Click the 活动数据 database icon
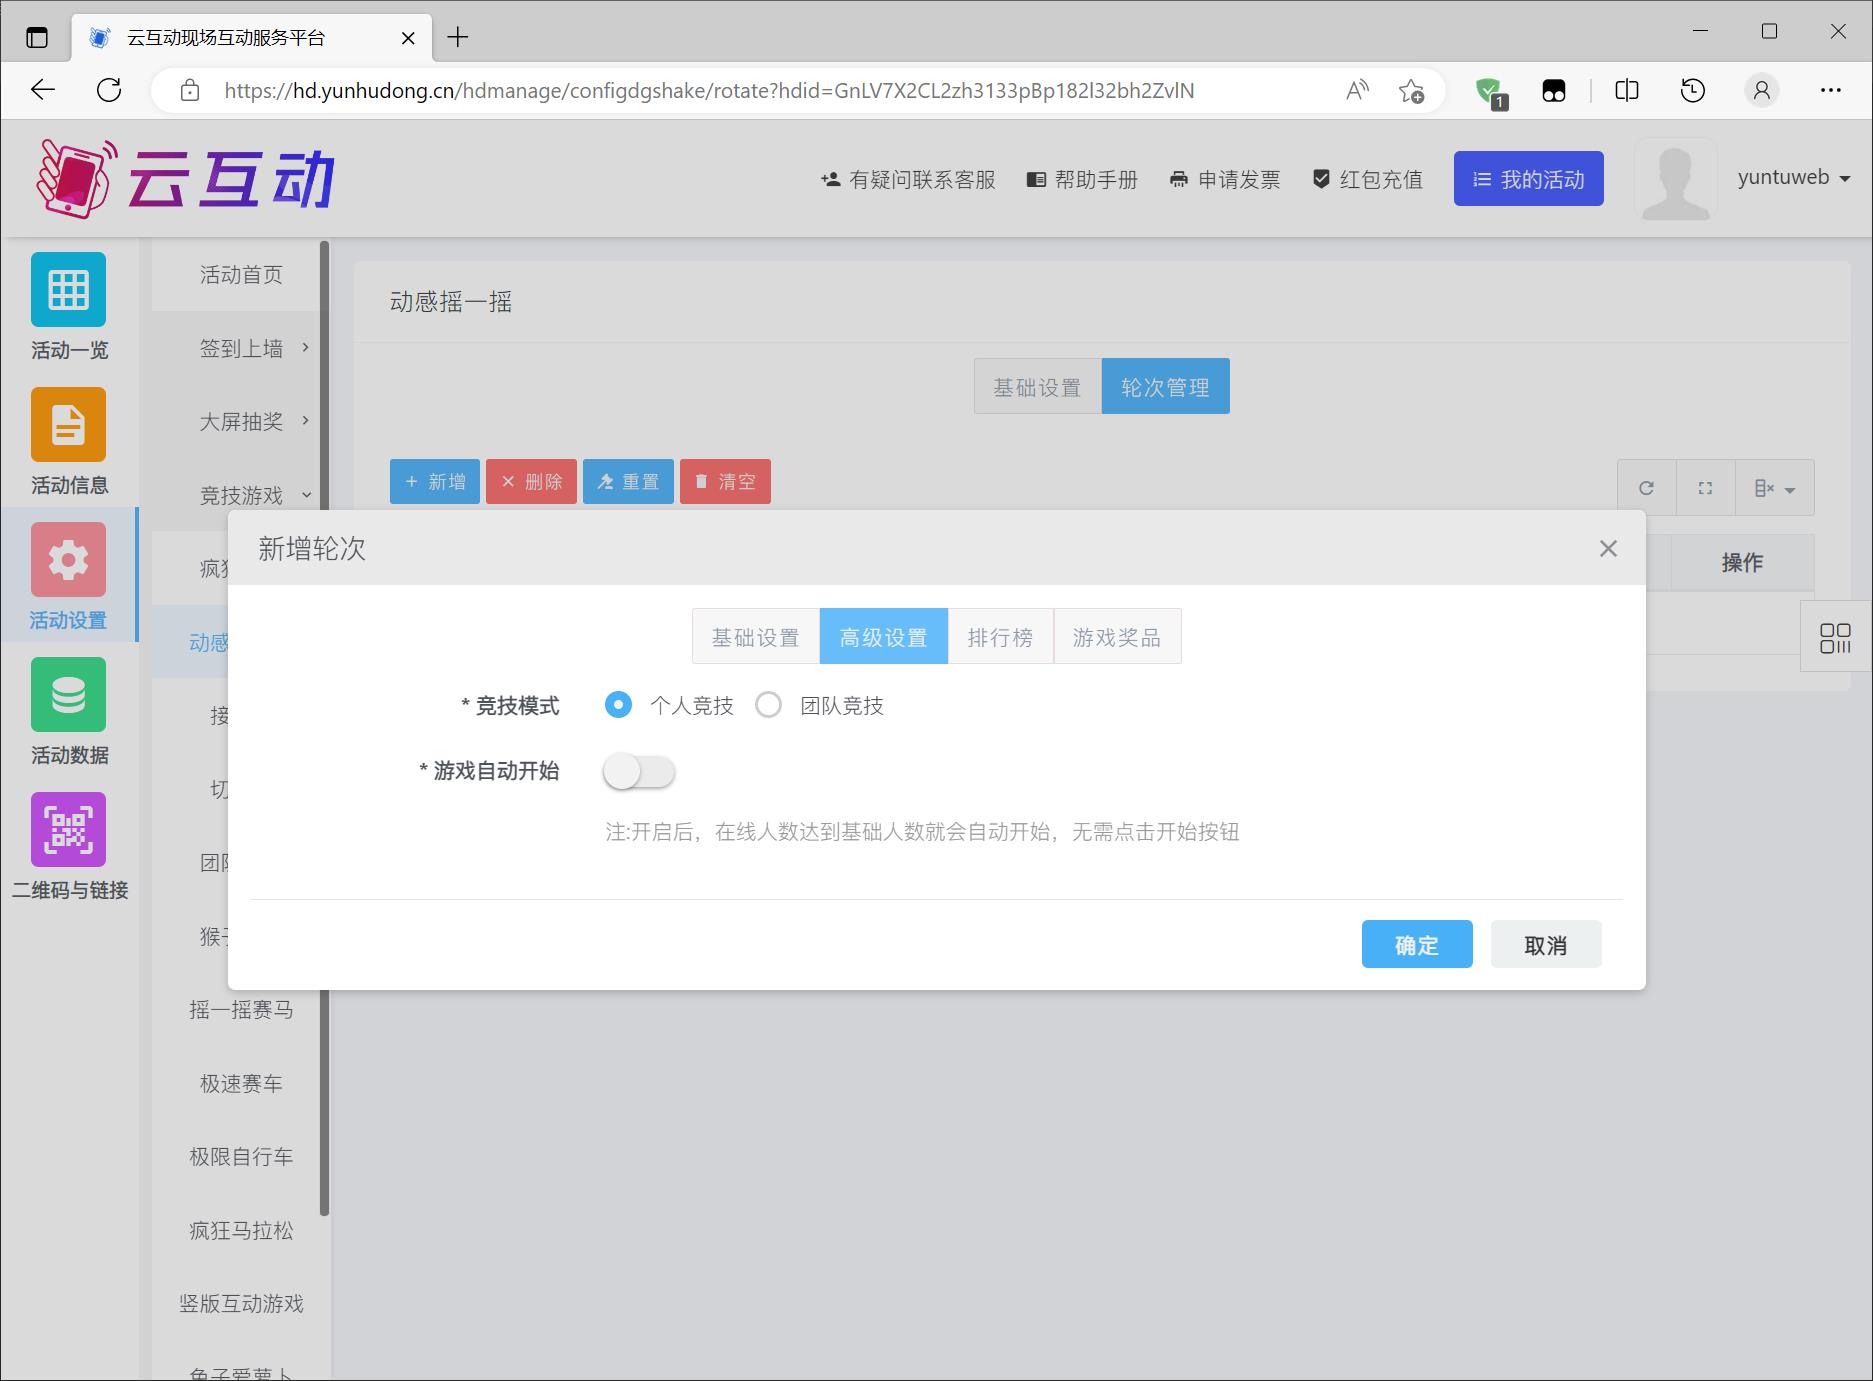Viewport: 1873px width, 1381px height. click(68, 695)
